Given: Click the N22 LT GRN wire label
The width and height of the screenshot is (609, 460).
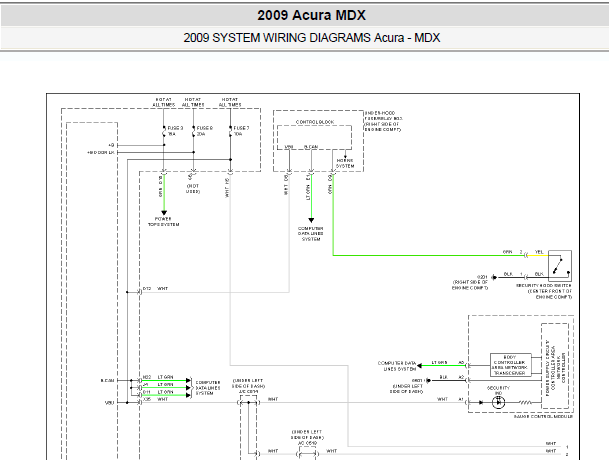Looking at the screenshot, I should 158,377.
